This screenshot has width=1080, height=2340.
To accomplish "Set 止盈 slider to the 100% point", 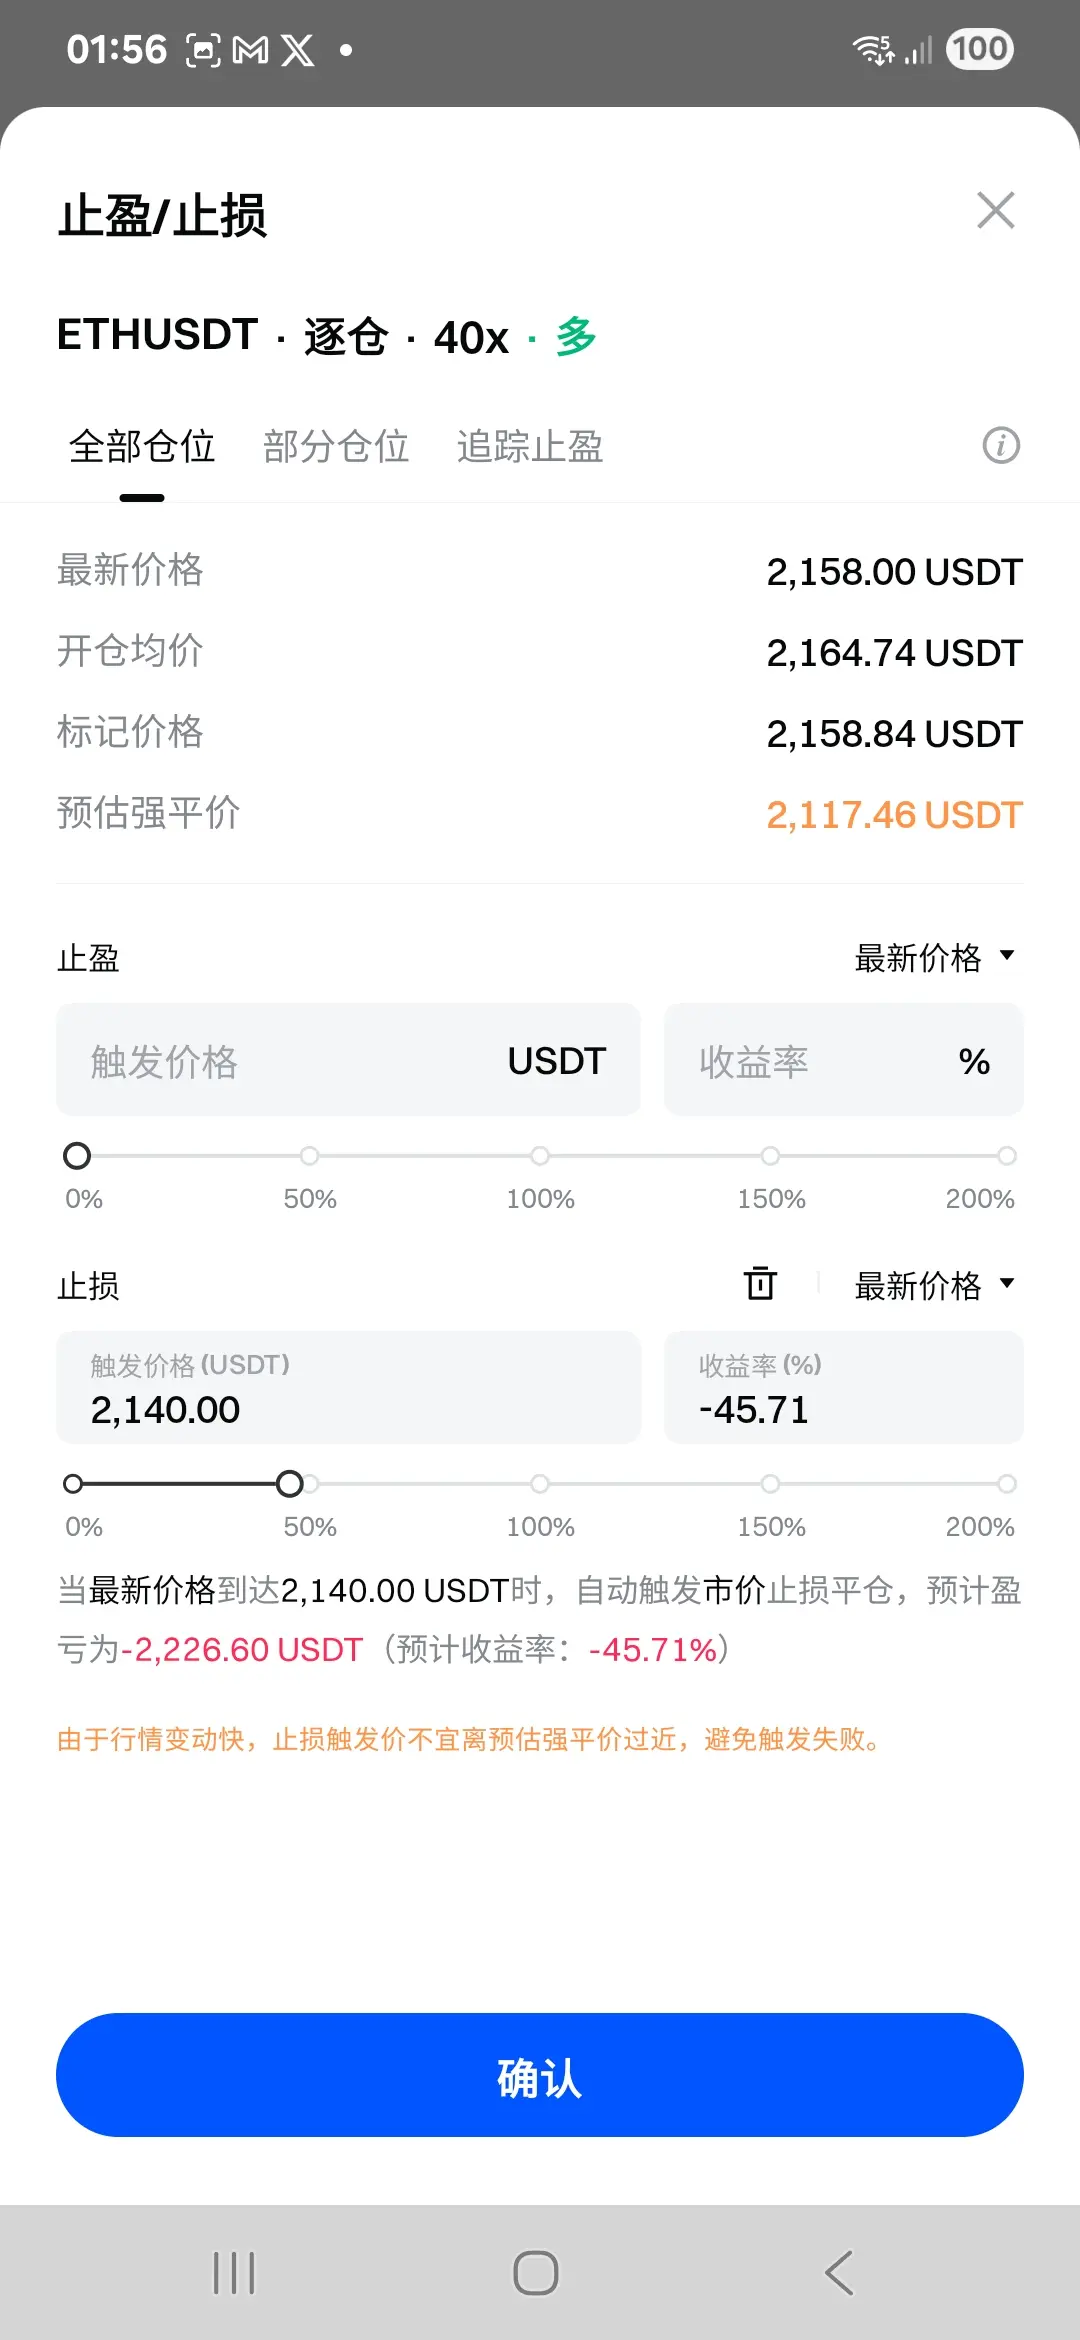I will click(x=540, y=1156).
